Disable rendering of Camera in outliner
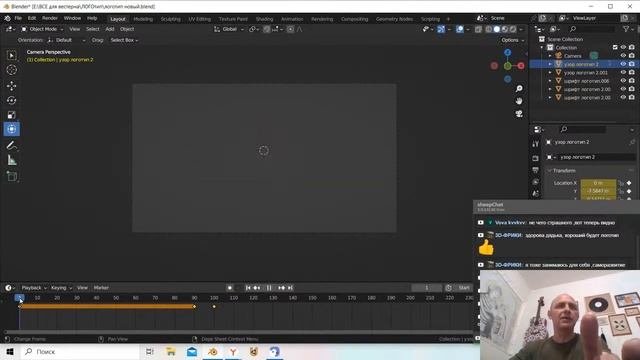The width and height of the screenshot is (640, 360). [x=631, y=56]
